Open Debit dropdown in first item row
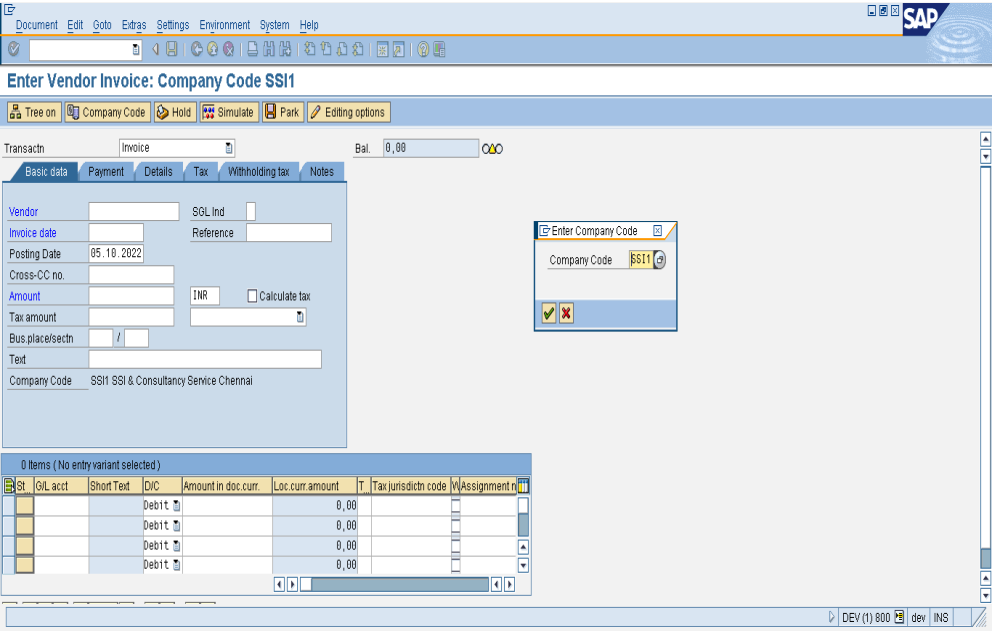 coord(177,506)
